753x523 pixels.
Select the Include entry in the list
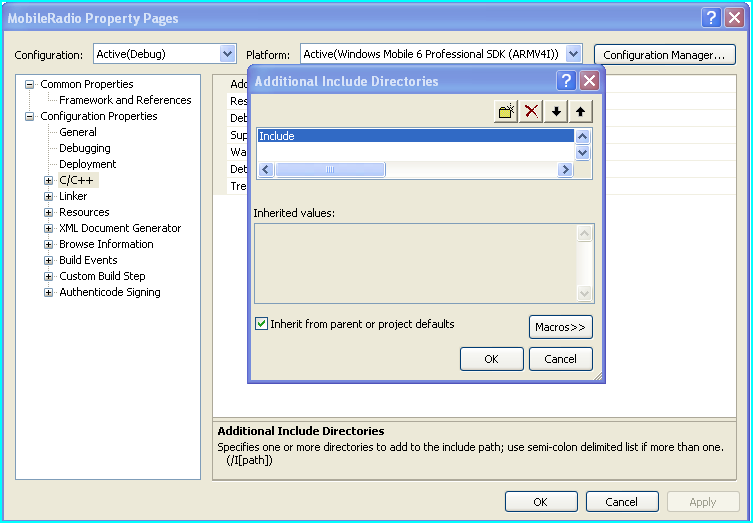point(414,136)
